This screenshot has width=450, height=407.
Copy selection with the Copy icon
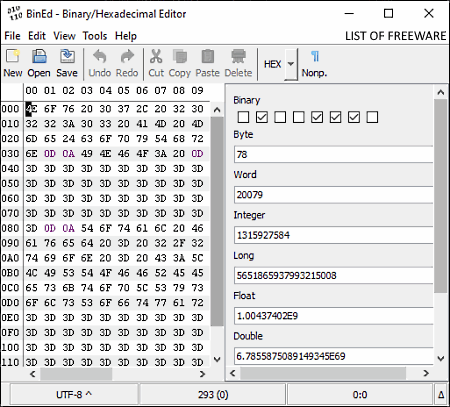tap(180, 56)
